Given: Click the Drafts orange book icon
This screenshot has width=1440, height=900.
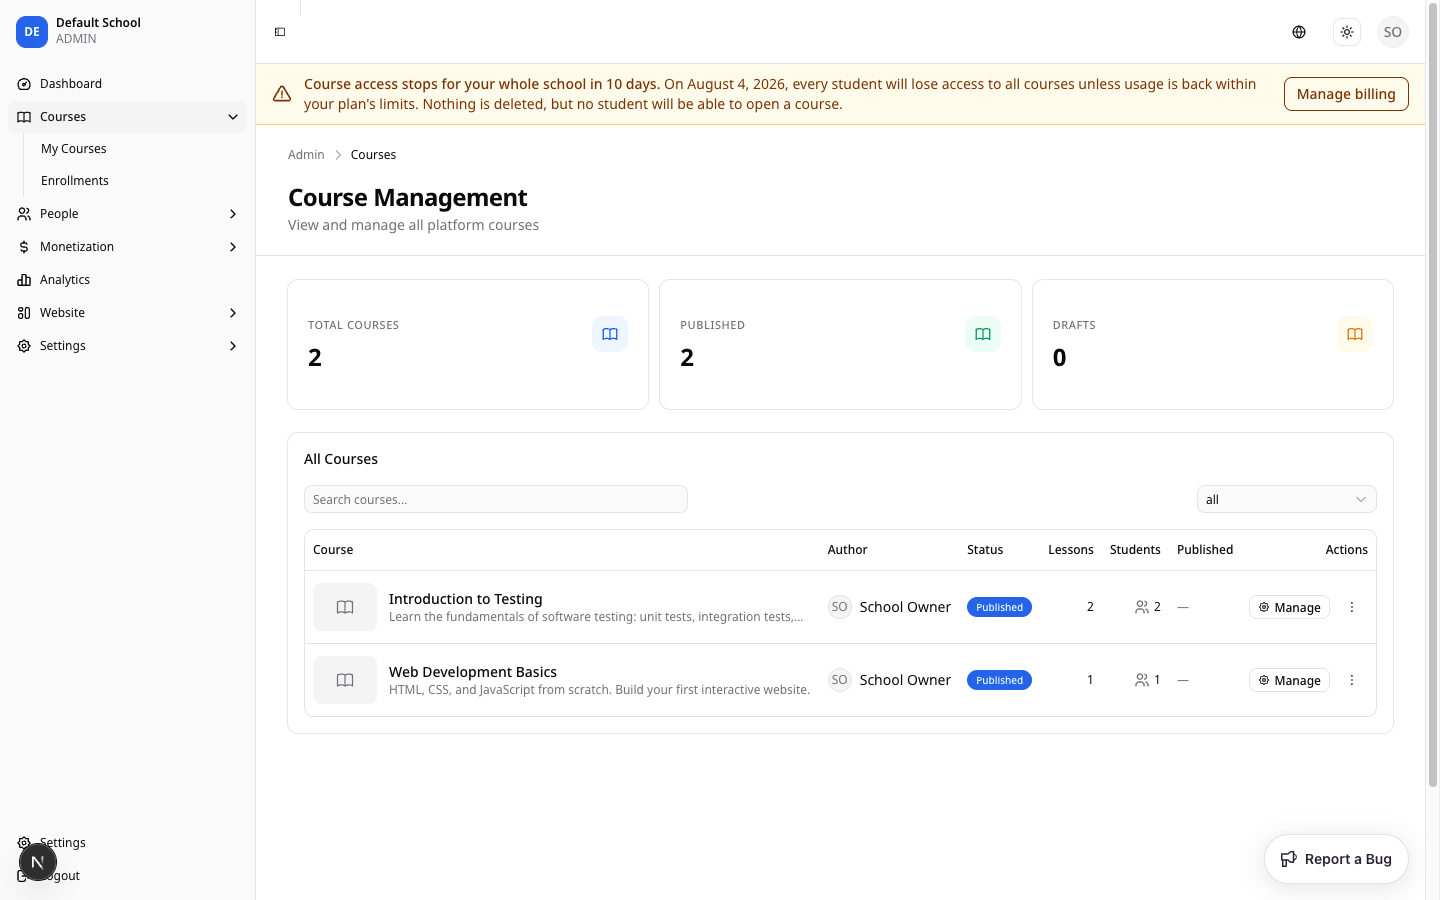Looking at the screenshot, I should click(x=1355, y=334).
